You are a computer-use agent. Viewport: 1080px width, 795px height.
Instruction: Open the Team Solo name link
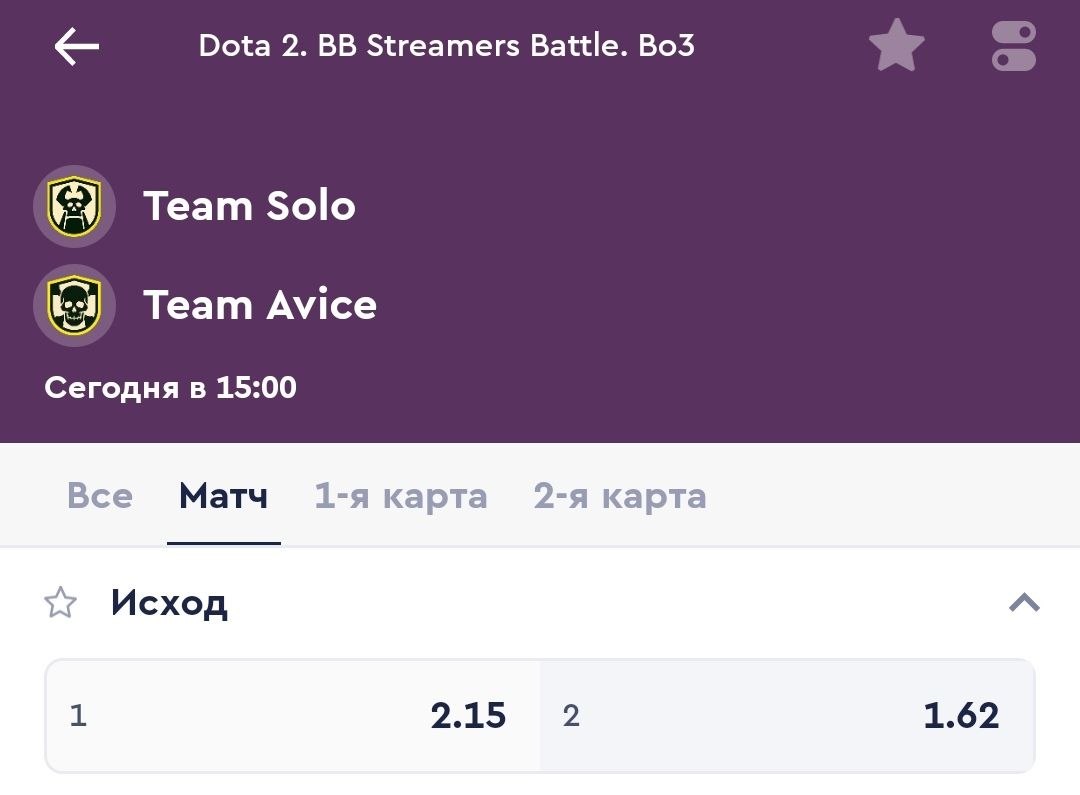tap(249, 206)
